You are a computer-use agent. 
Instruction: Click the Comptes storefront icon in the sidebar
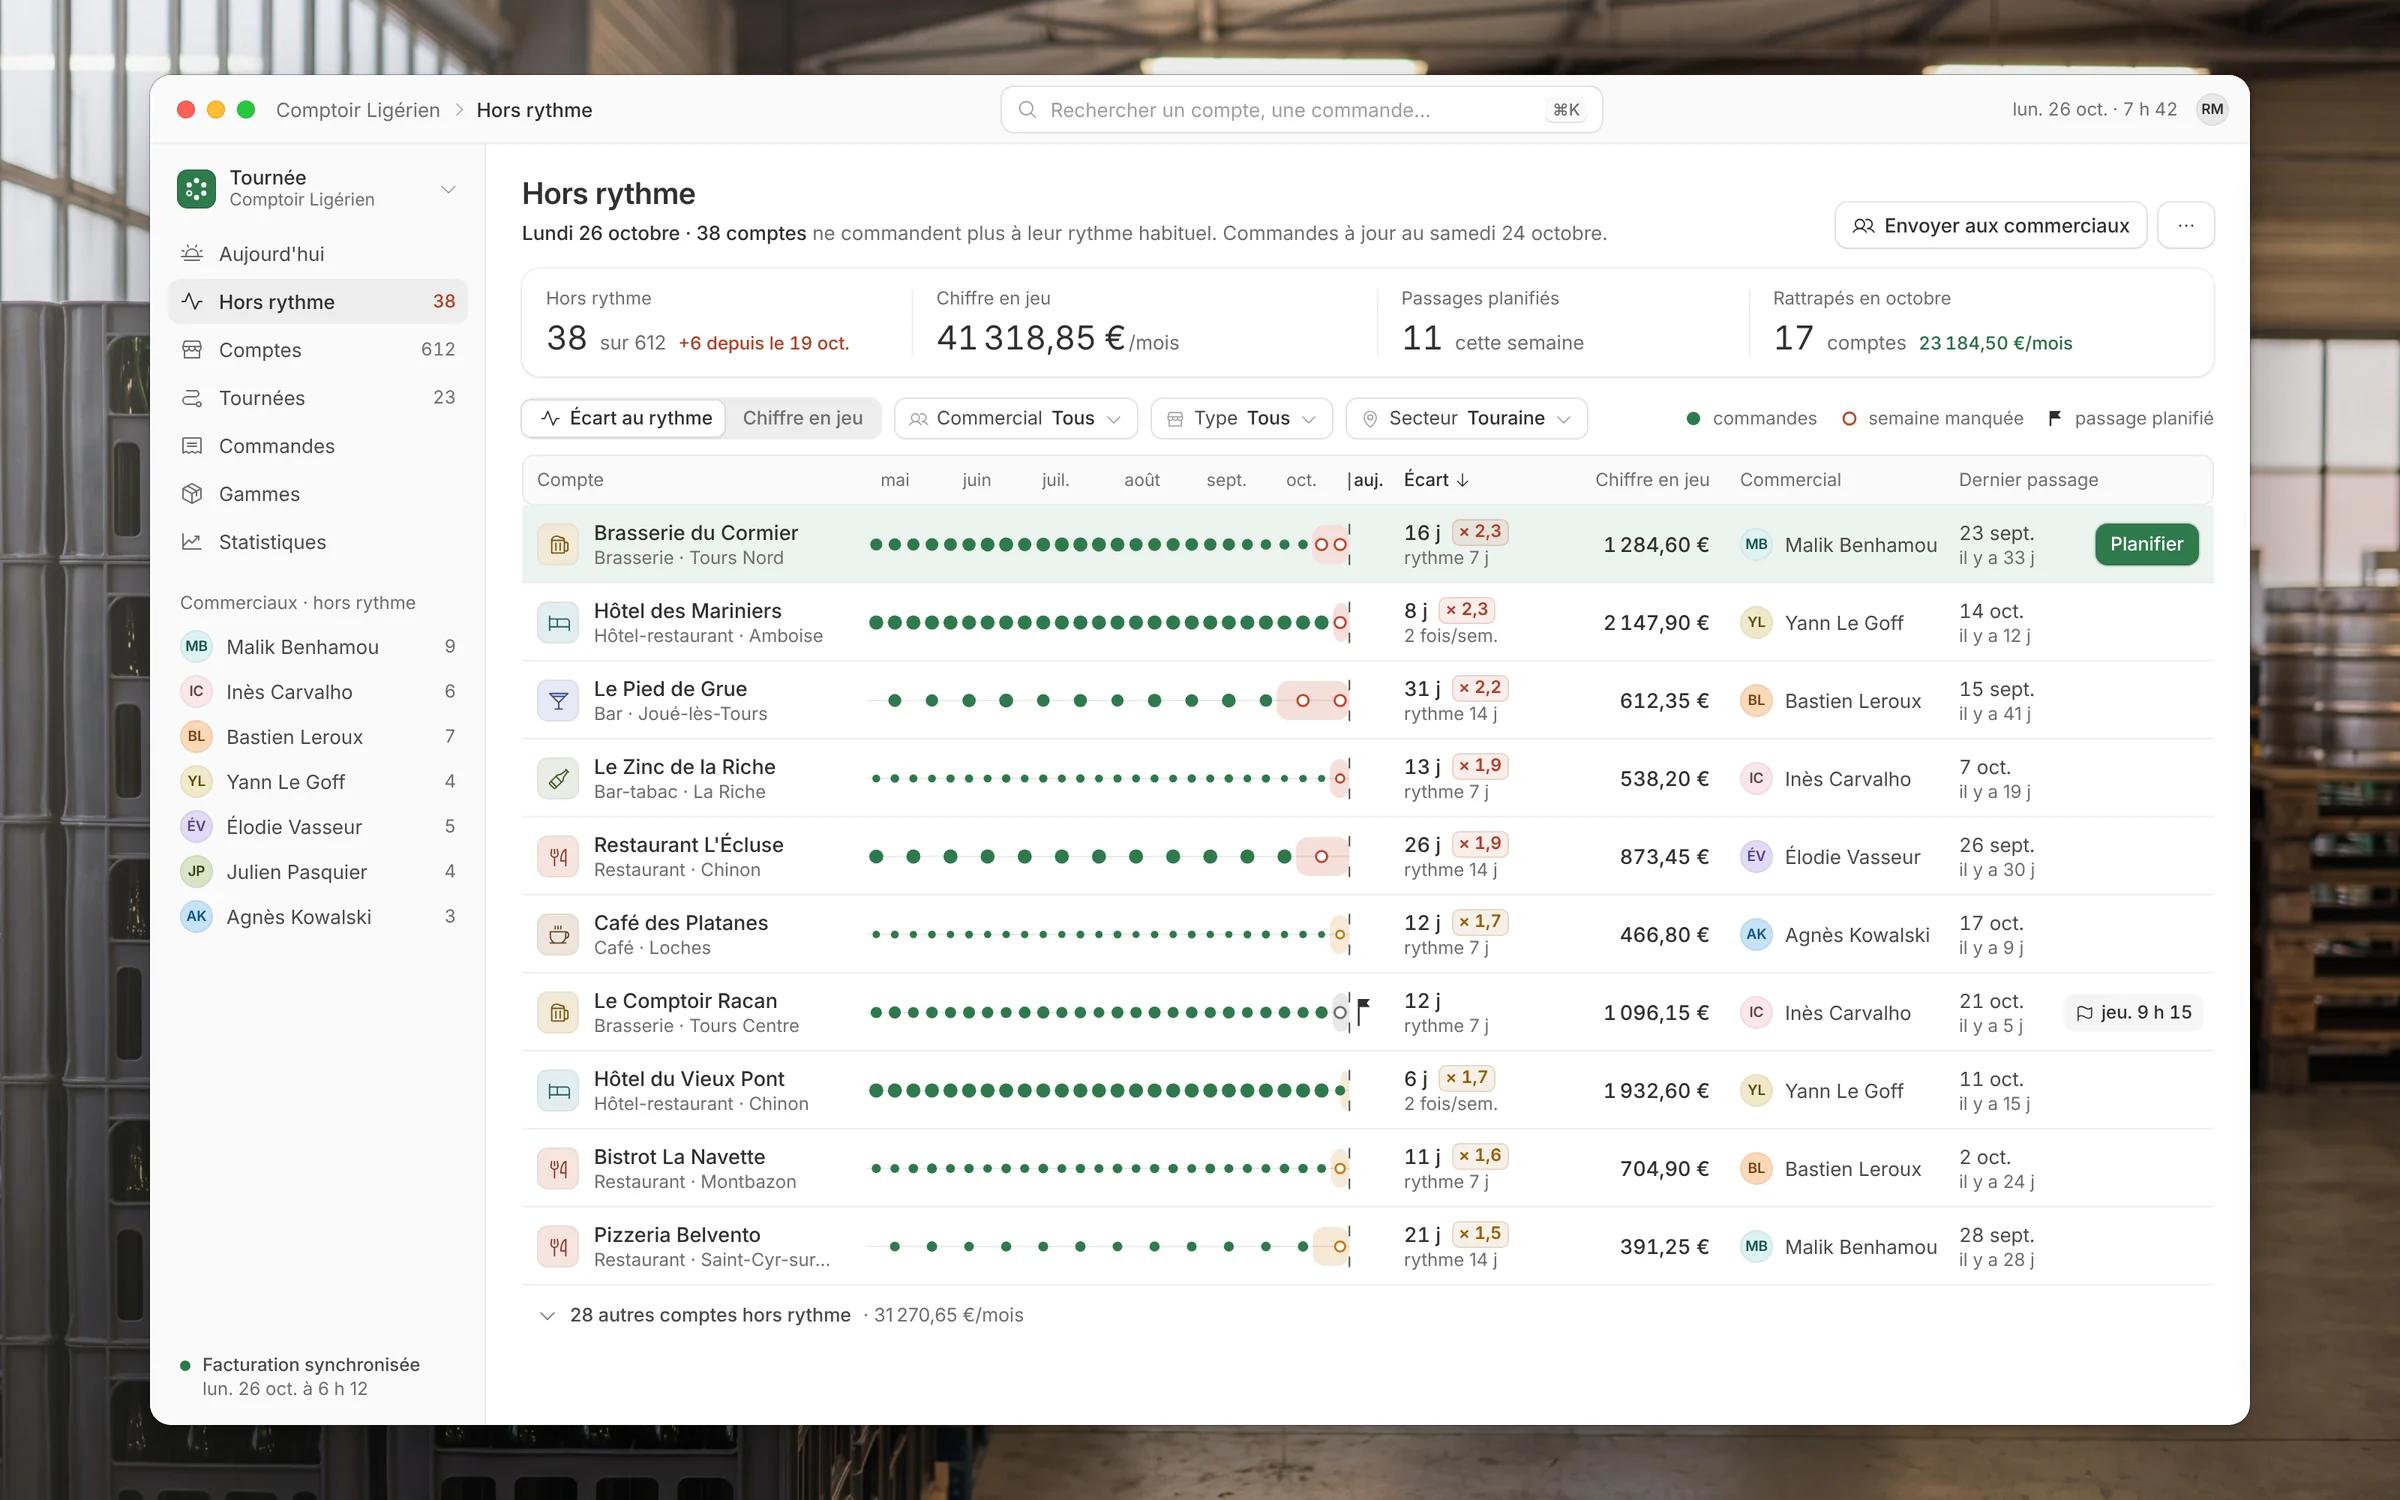pyautogui.click(x=192, y=350)
